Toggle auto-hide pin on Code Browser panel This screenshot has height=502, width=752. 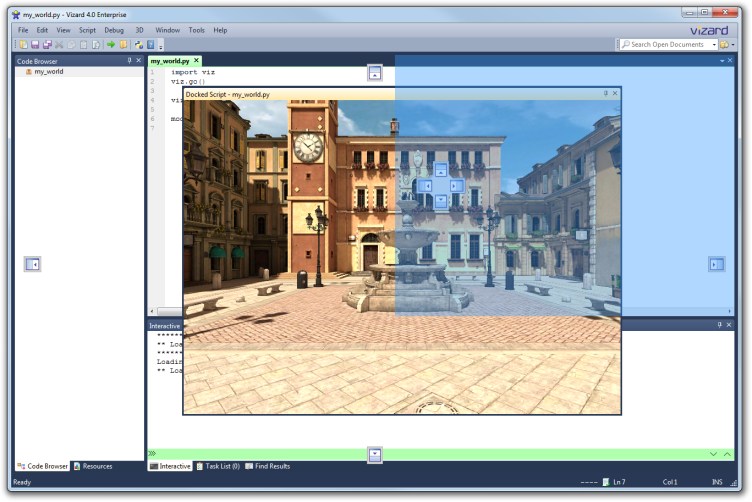pyautogui.click(x=129, y=61)
